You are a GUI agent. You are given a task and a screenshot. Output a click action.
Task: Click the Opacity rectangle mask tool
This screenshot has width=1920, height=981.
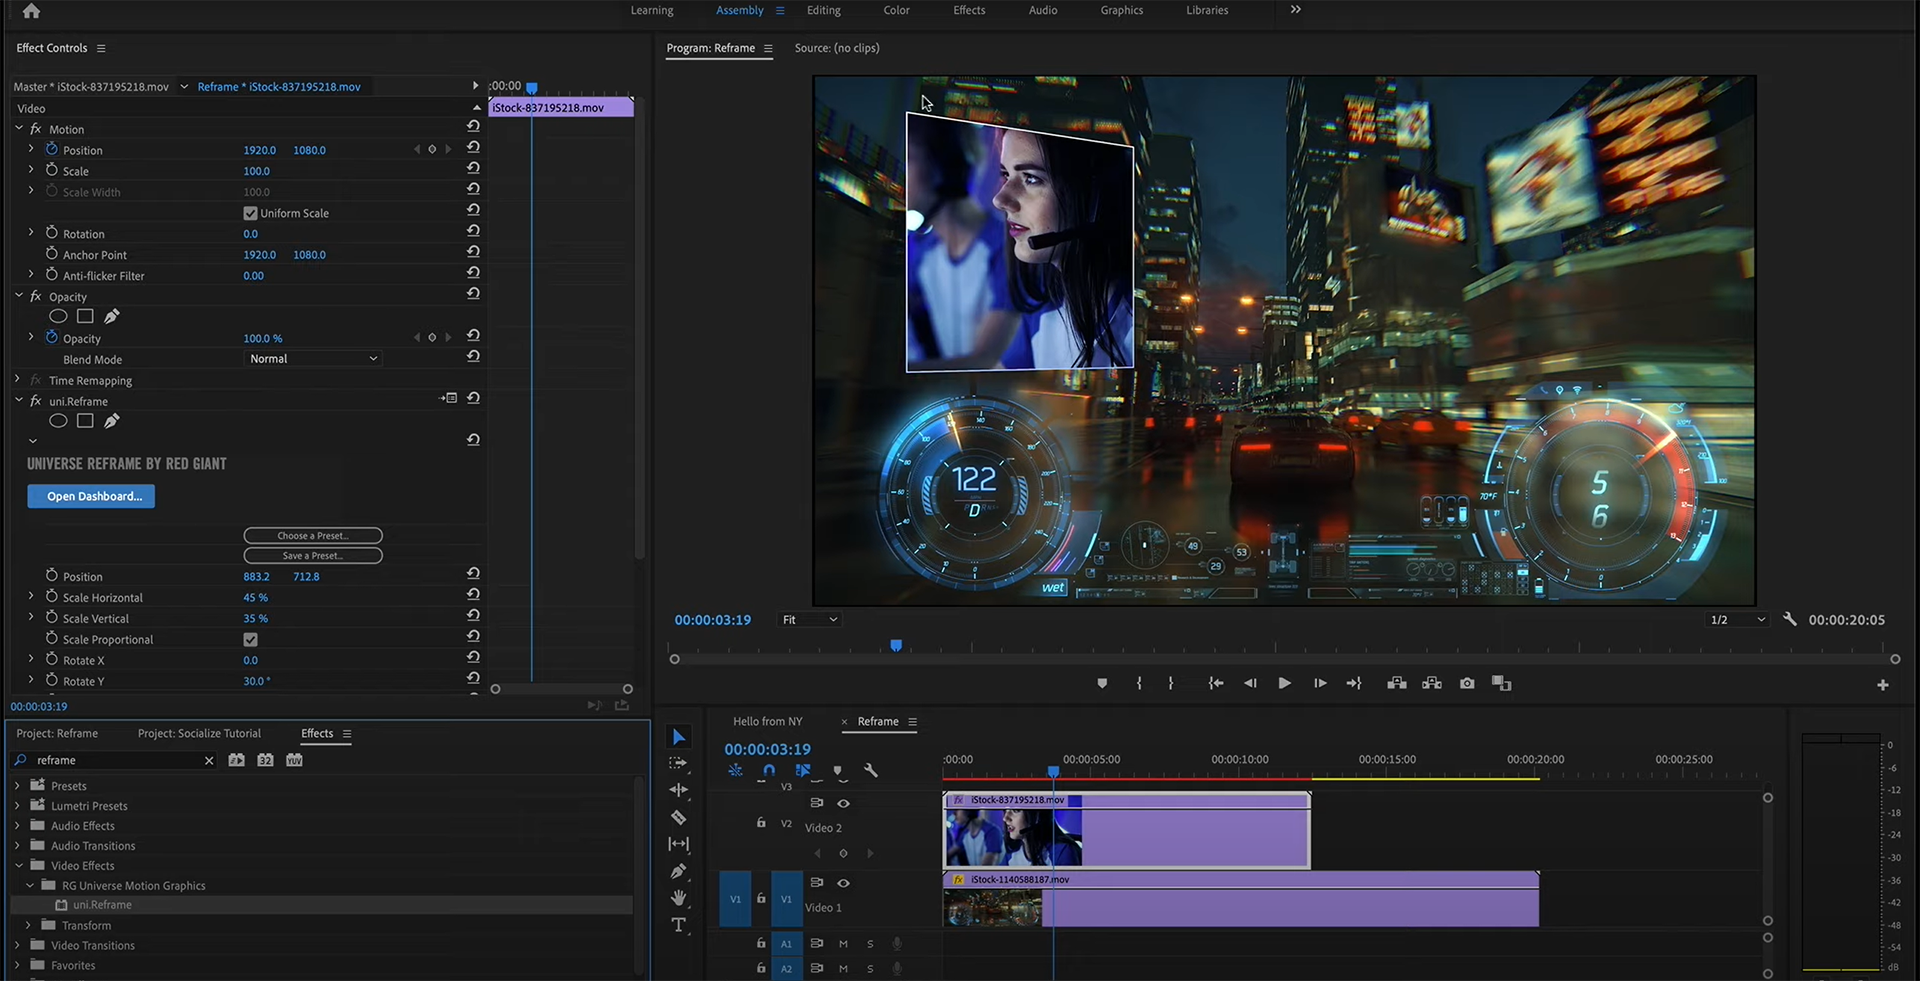point(85,316)
